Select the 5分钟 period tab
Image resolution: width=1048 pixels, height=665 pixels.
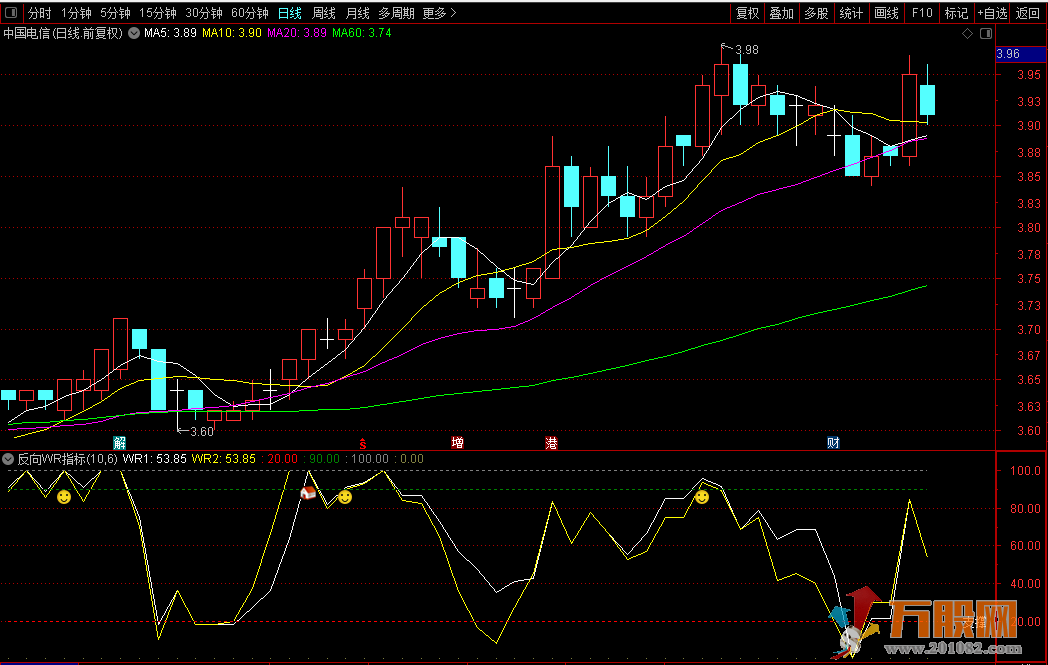pyautogui.click(x=115, y=13)
